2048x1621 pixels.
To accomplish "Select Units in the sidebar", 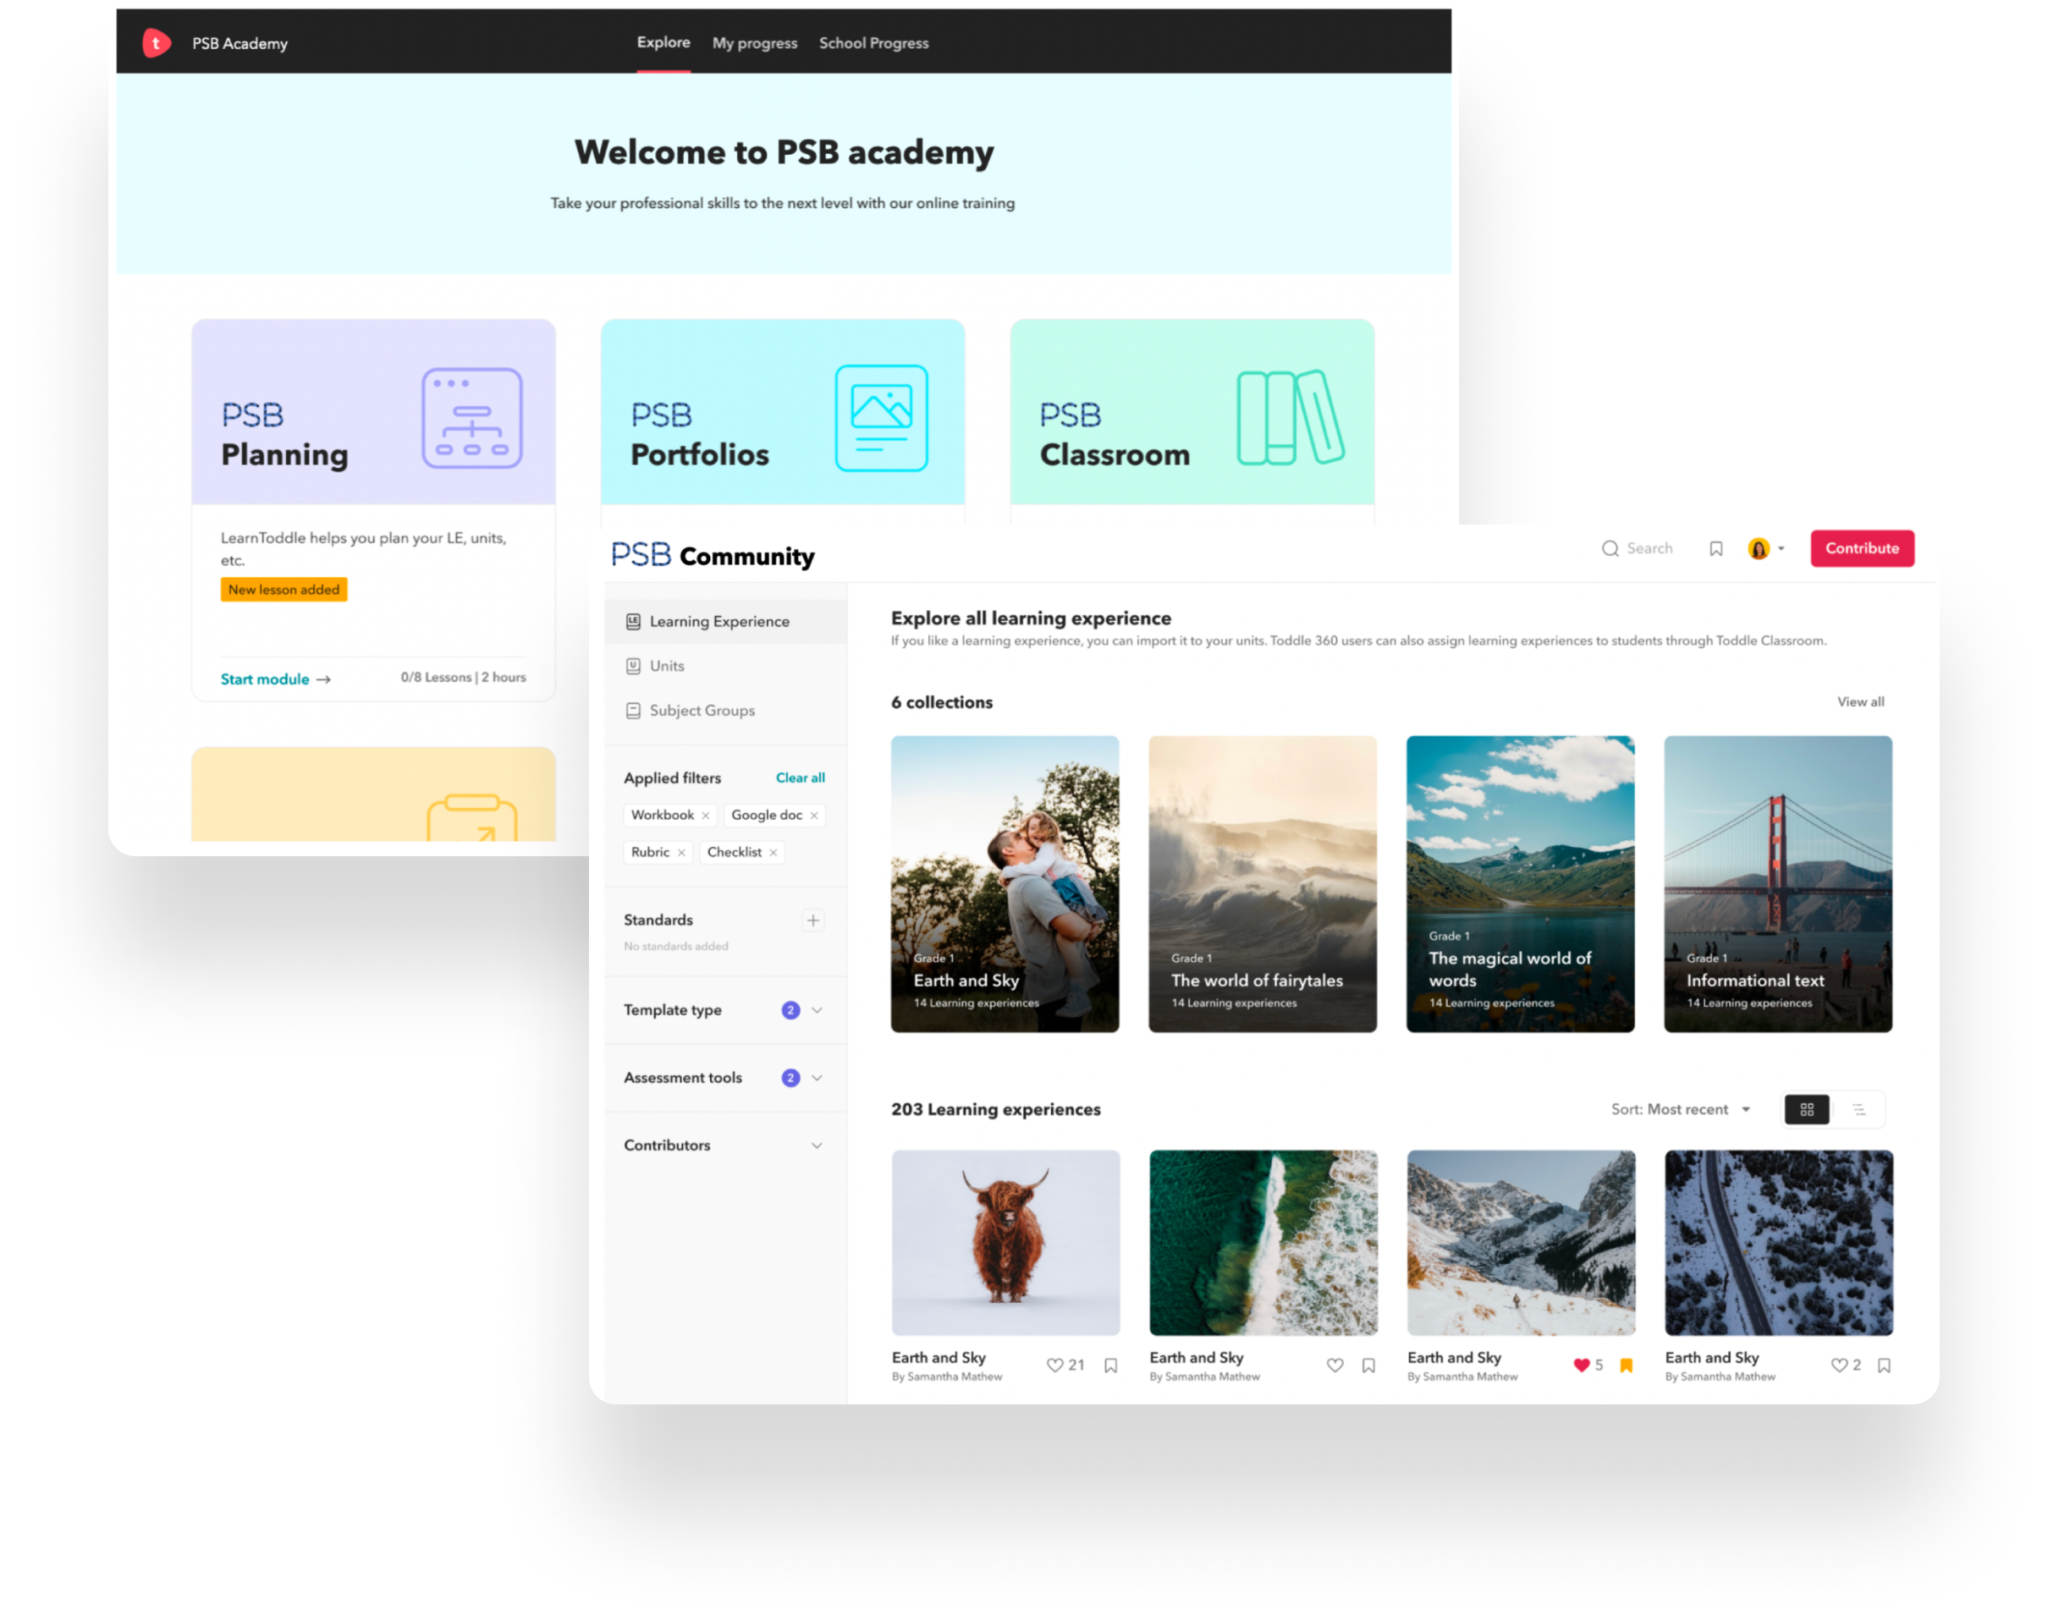I will (666, 666).
